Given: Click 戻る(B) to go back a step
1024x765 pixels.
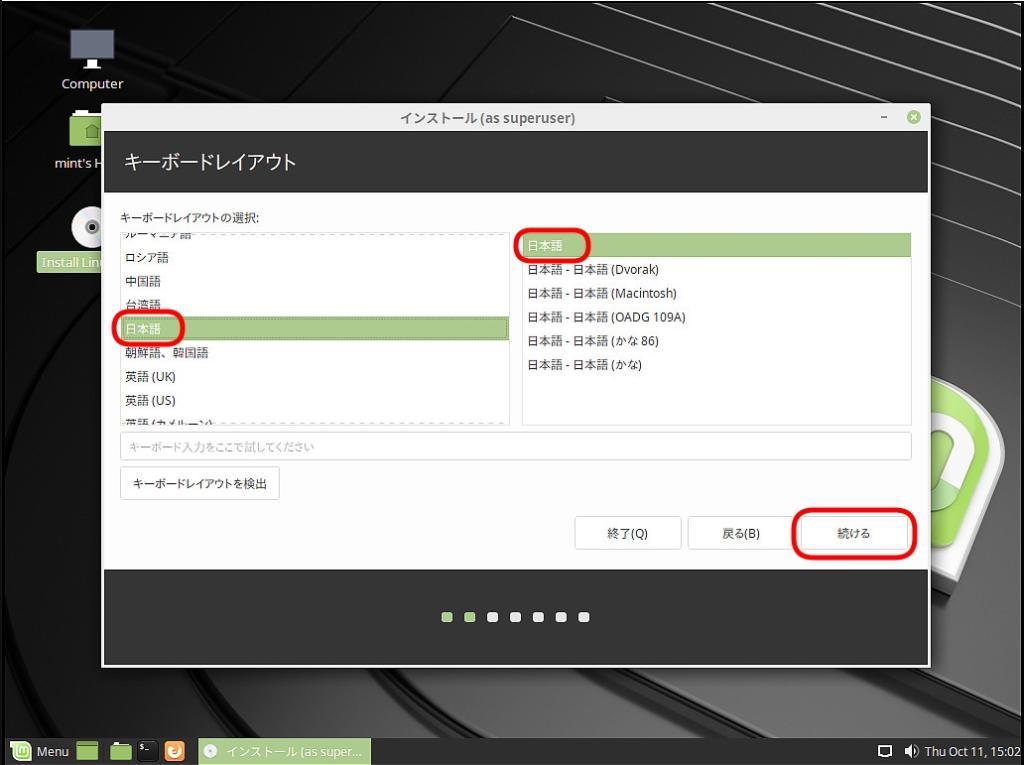Looking at the screenshot, I should point(740,533).
